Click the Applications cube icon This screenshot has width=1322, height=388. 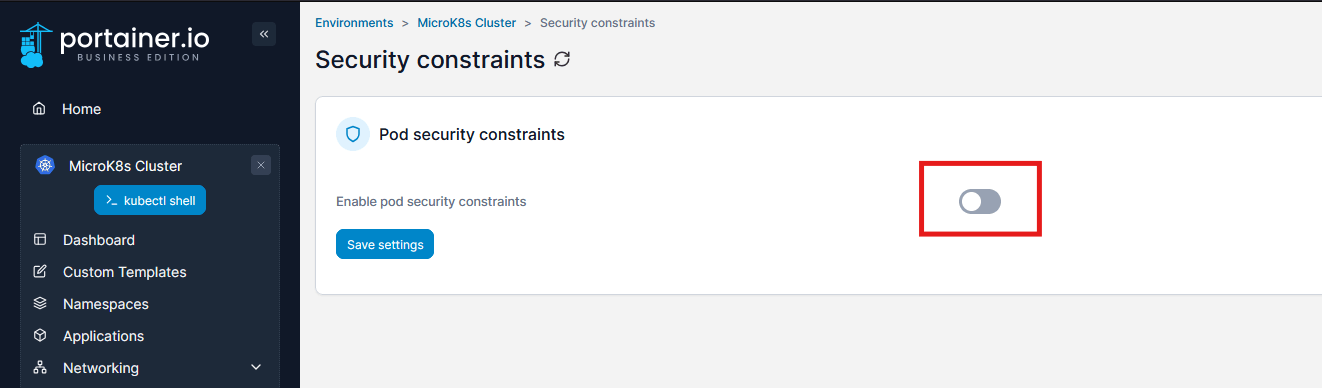[40, 336]
